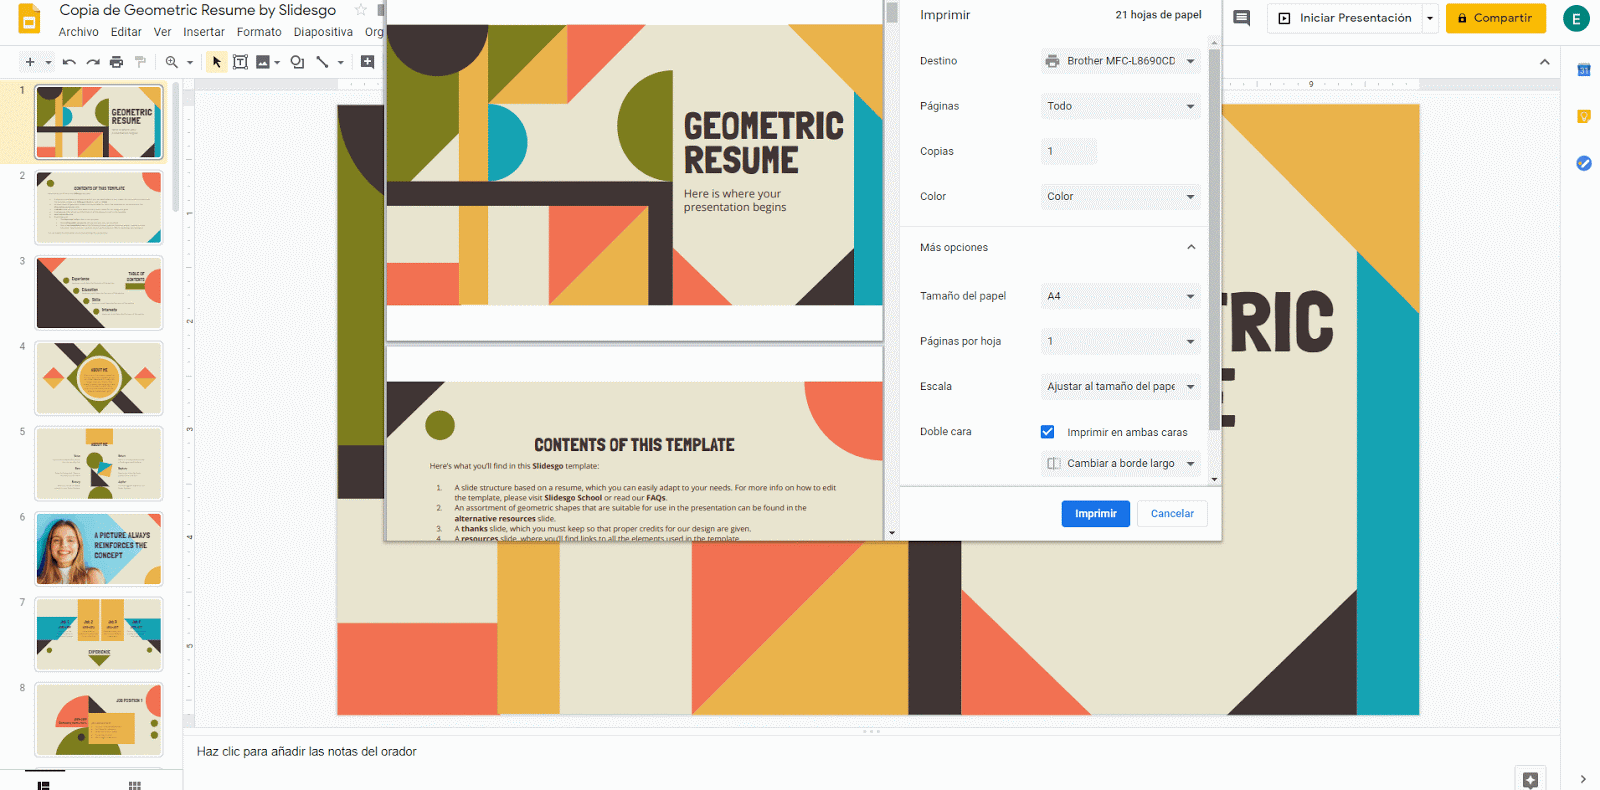Click the slide filmstrip scrollbar

click(x=176, y=148)
